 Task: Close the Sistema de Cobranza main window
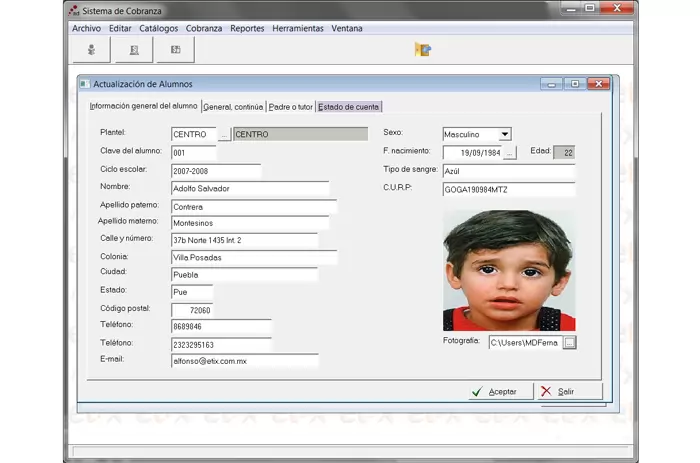(617, 8)
